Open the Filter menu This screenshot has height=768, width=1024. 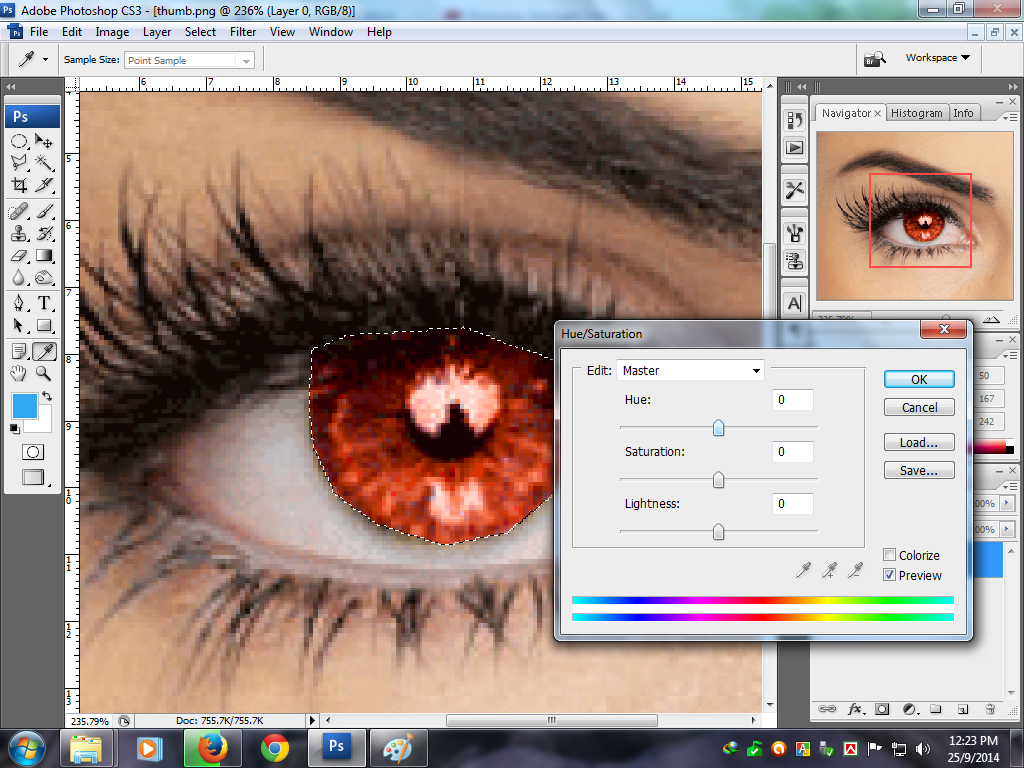coord(243,32)
